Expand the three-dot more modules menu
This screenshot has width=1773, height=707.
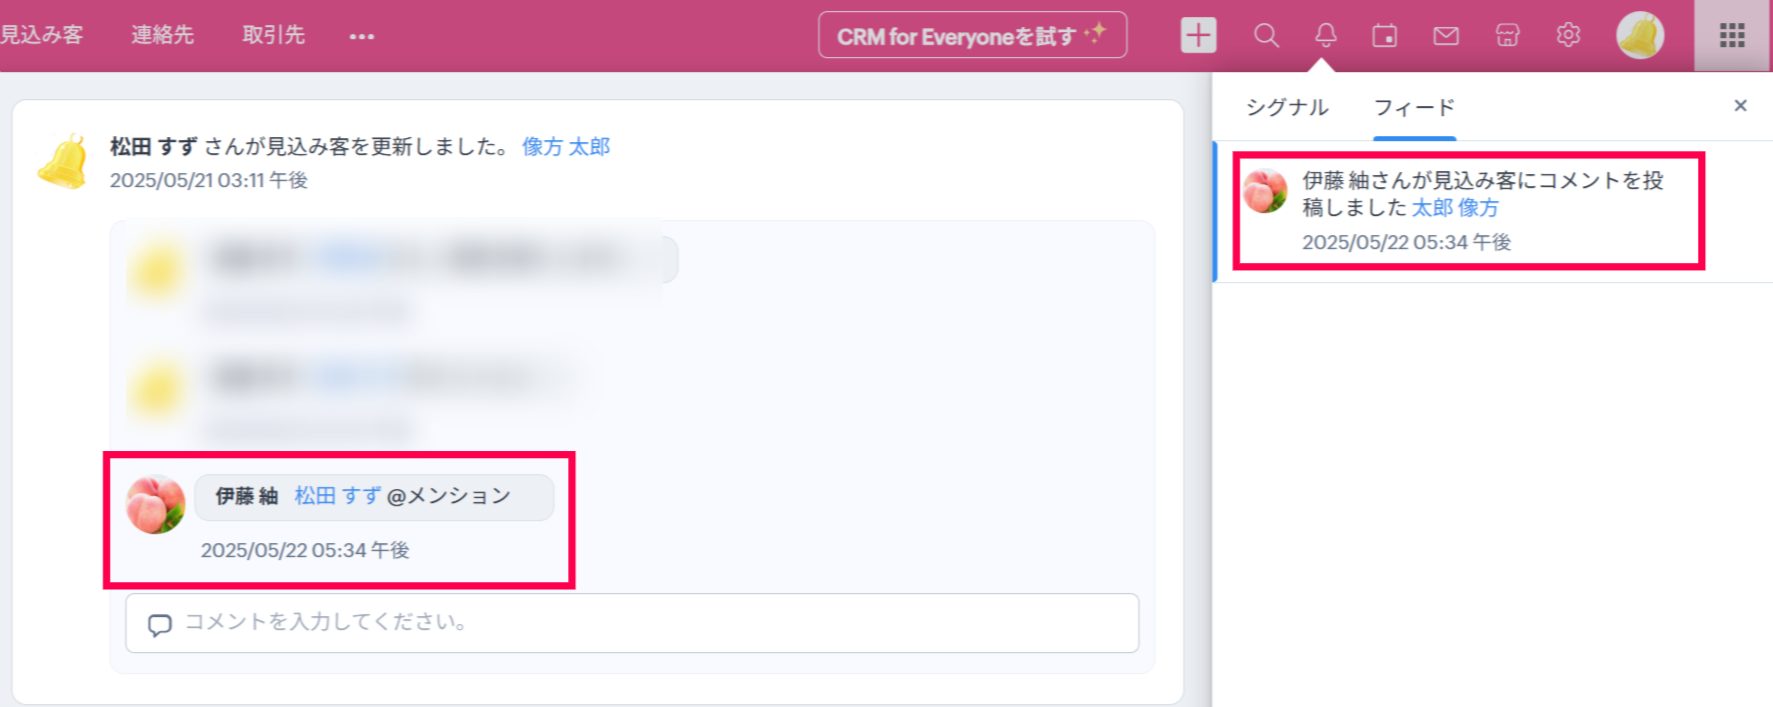click(362, 37)
